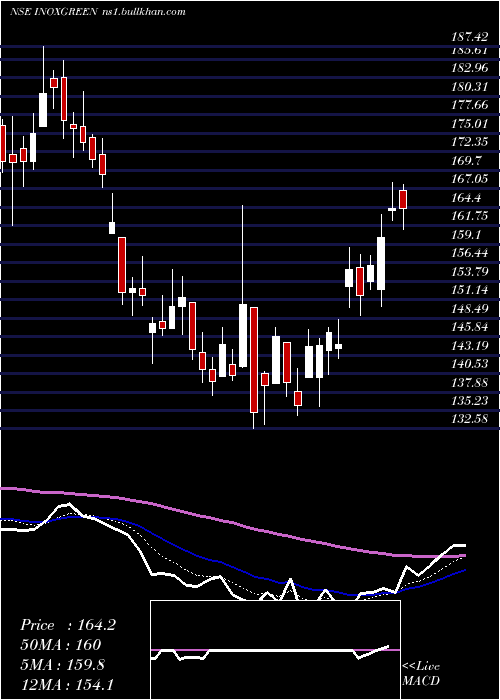The width and height of the screenshot is (500, 700).
Task: Select the tallest red candle bottoming near 135
Action: point(254,360)
